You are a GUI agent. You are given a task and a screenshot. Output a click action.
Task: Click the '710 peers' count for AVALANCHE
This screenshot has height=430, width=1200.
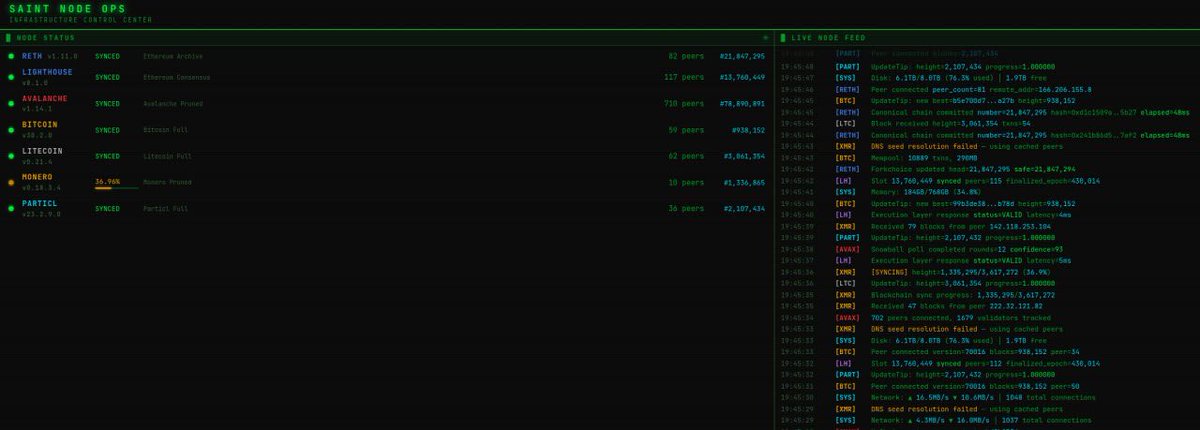pyautogui.click(x=685, y=103)
